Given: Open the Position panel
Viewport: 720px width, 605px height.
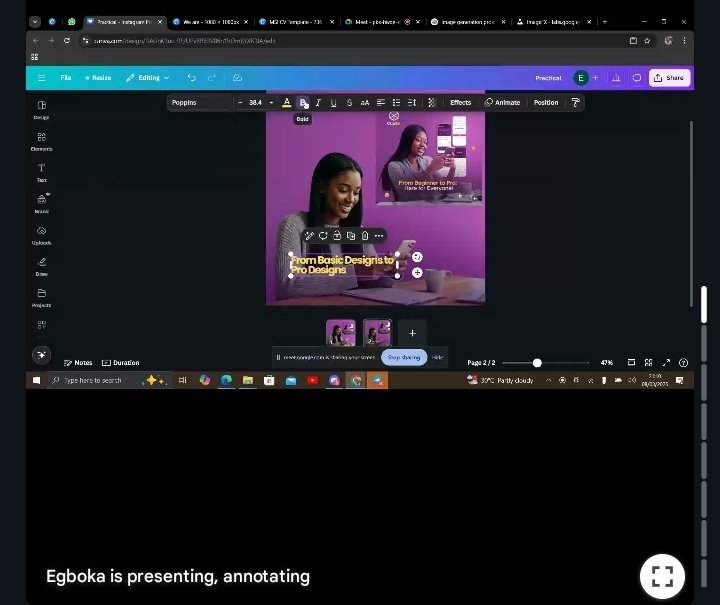Looking at the screenshot, I should [546, 102].
